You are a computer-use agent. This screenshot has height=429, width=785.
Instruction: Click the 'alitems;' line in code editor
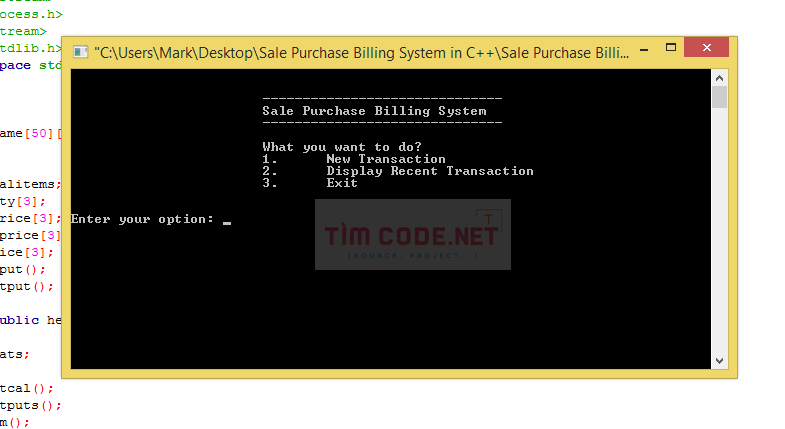click(x=31, y=184)
